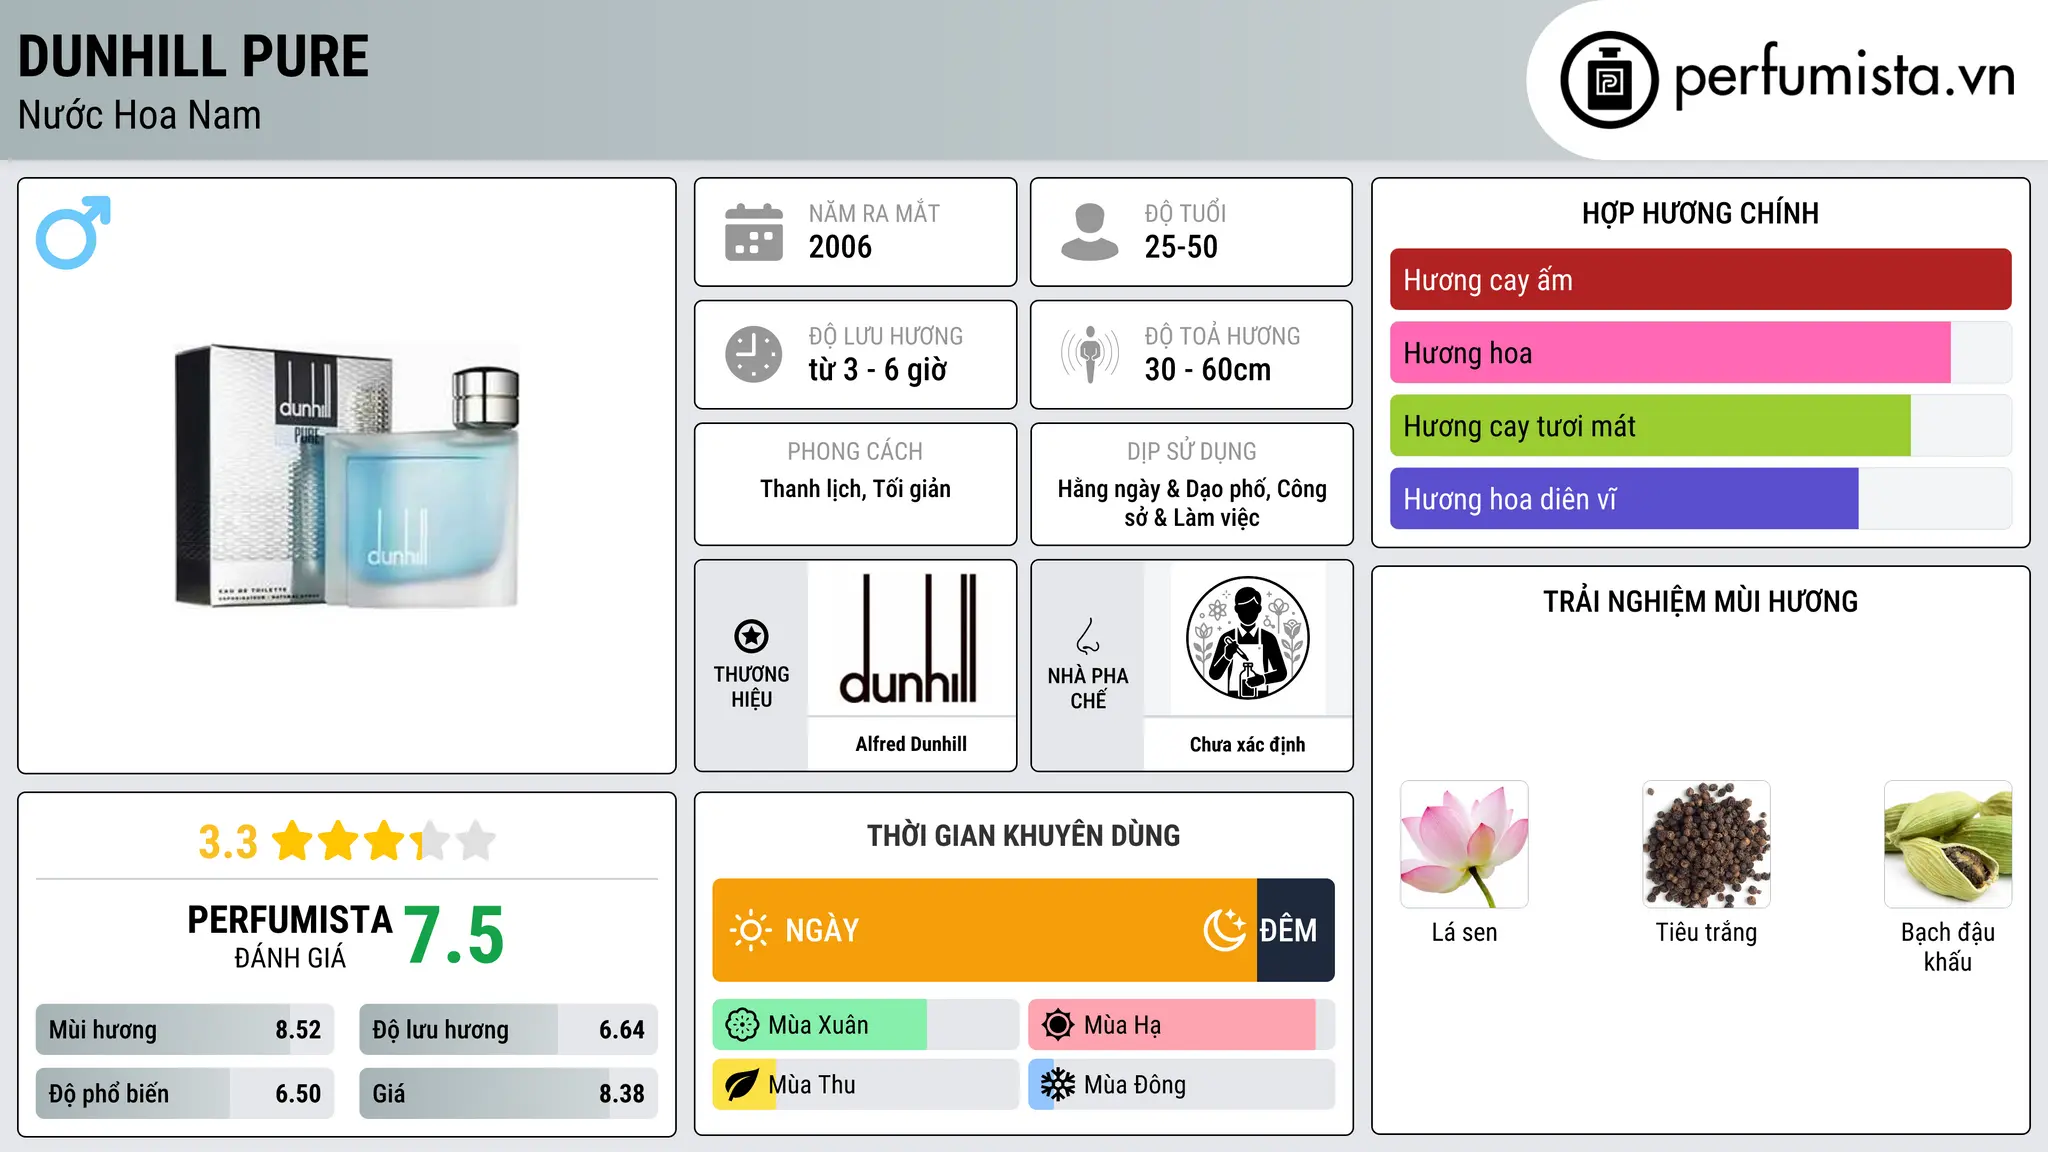Viewport: 2048px width, 1152px height.
Task: Click the sun icon next to Ngày
Action: click(x=750, y=930)
